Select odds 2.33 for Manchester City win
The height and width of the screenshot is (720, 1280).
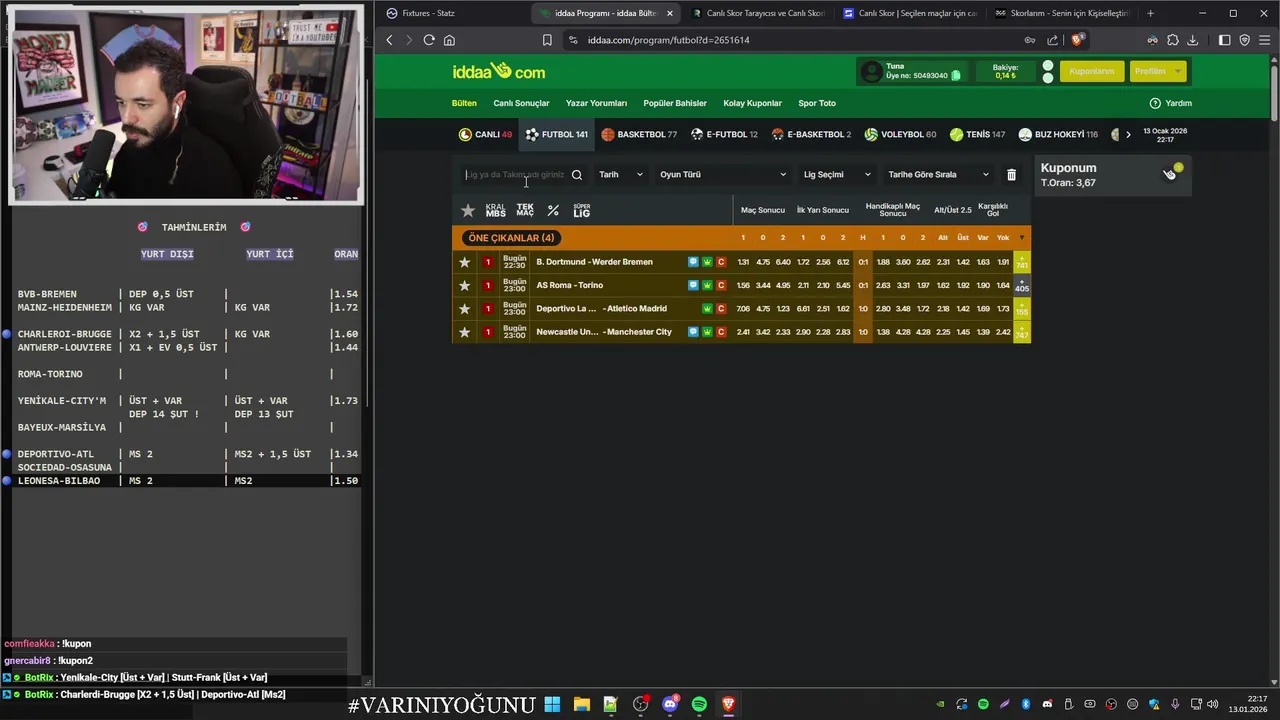click(783, 332)
